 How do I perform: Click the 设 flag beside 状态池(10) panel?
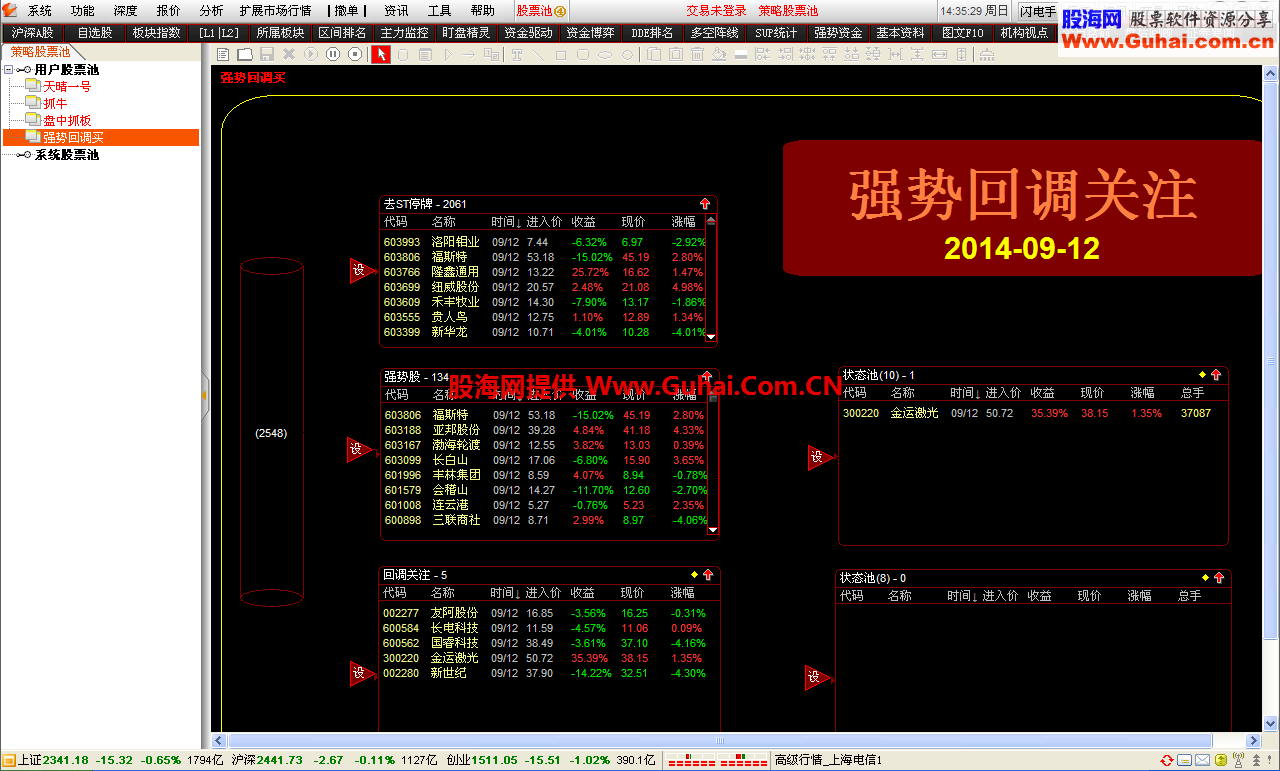coord(819,457)
